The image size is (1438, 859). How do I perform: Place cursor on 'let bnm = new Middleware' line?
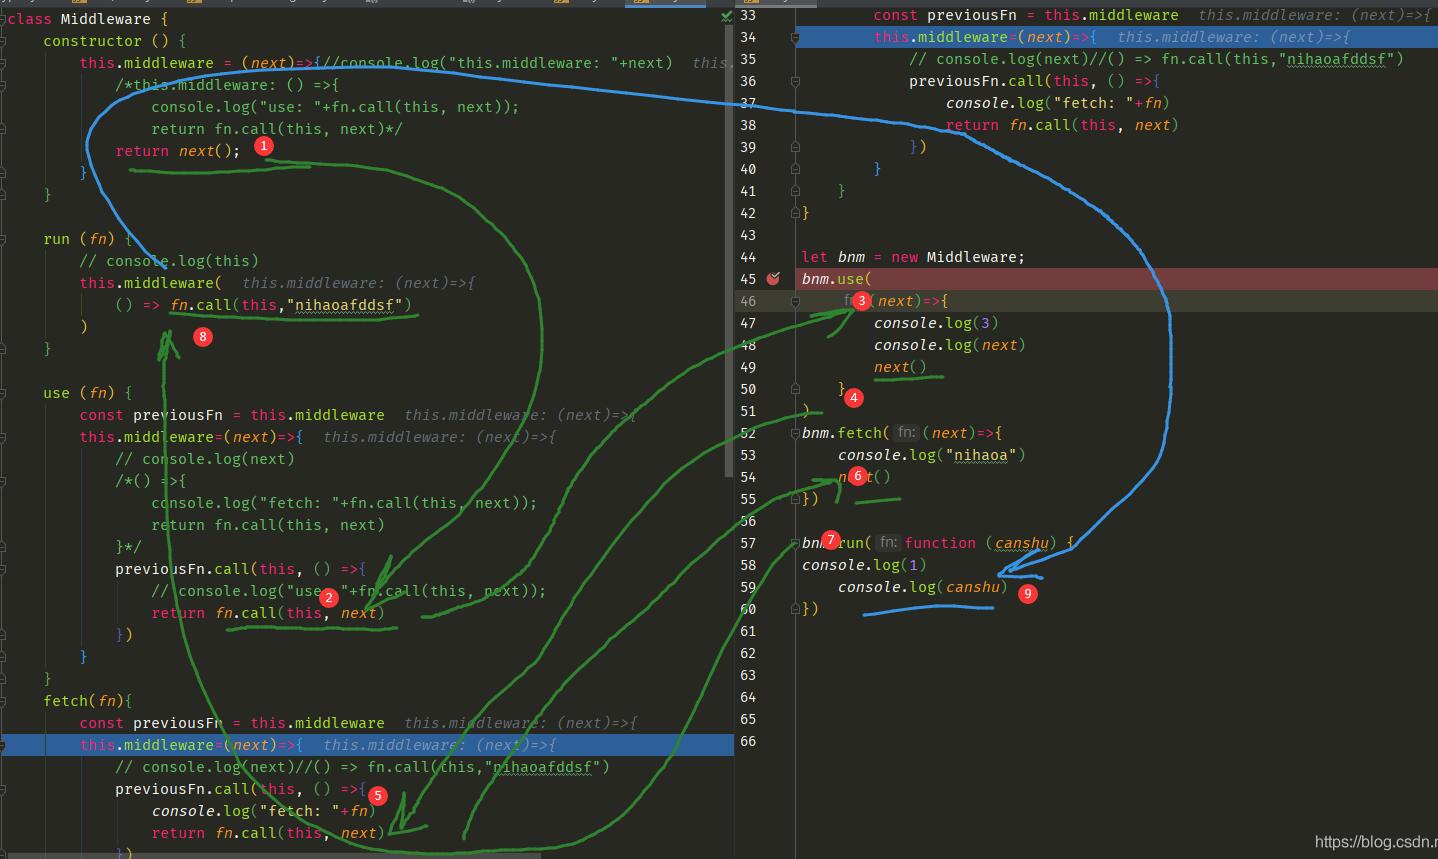coord(912,257)
